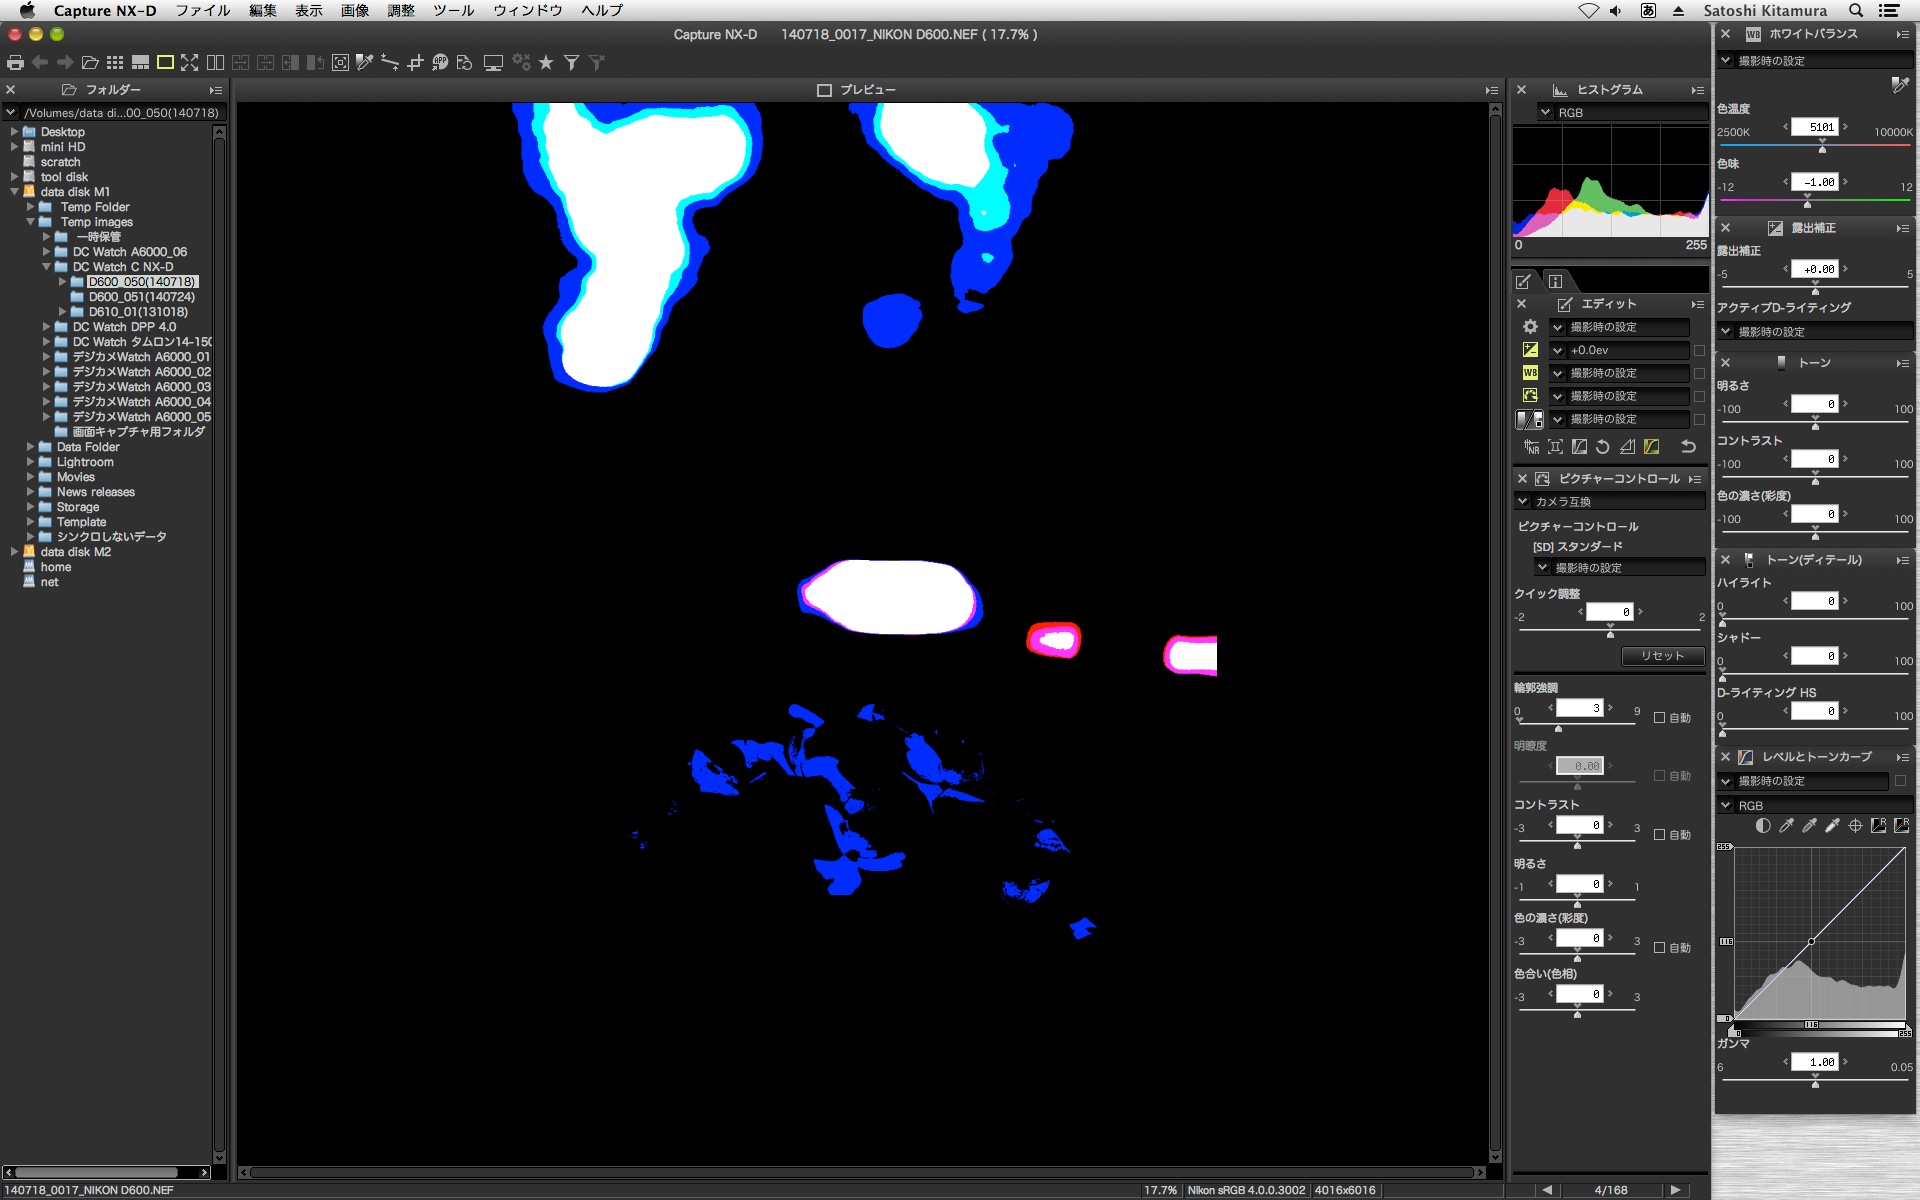Click the white balance WB icon
1920x1200 pixels.
[1530, 373]
